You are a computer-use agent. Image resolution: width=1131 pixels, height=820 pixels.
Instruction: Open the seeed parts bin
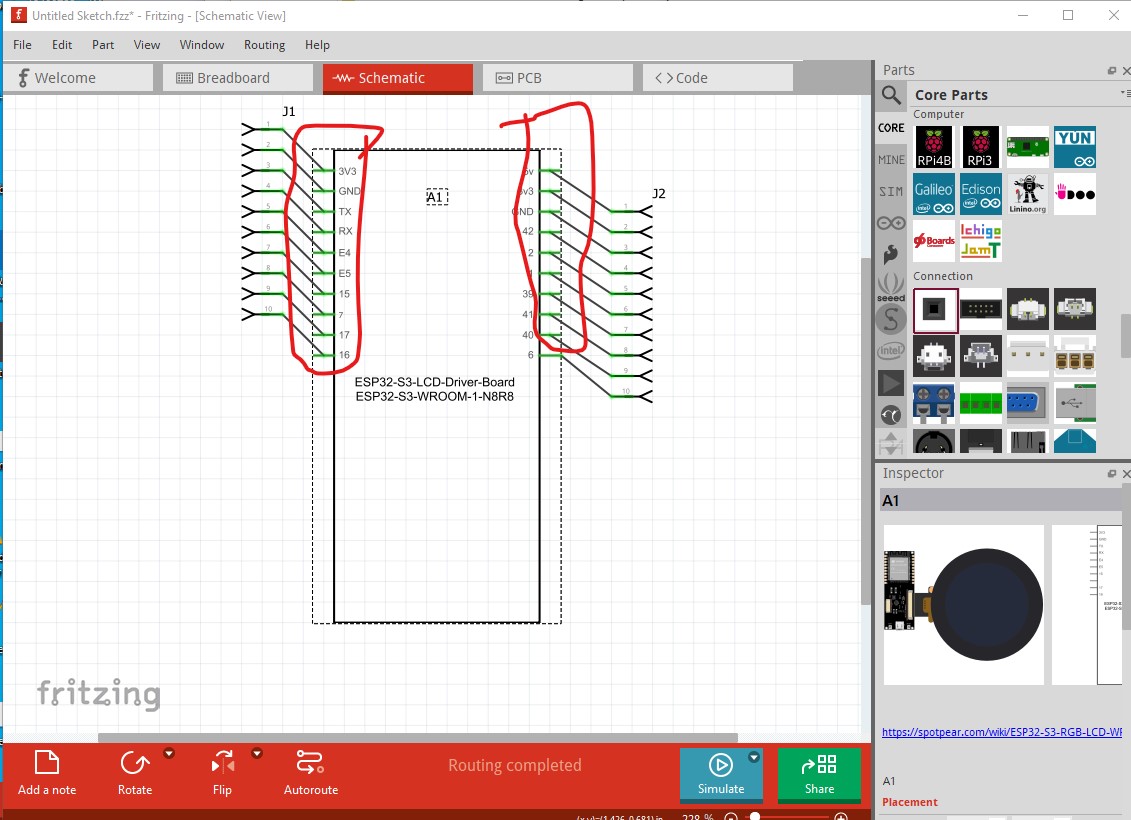pos(891,286)
